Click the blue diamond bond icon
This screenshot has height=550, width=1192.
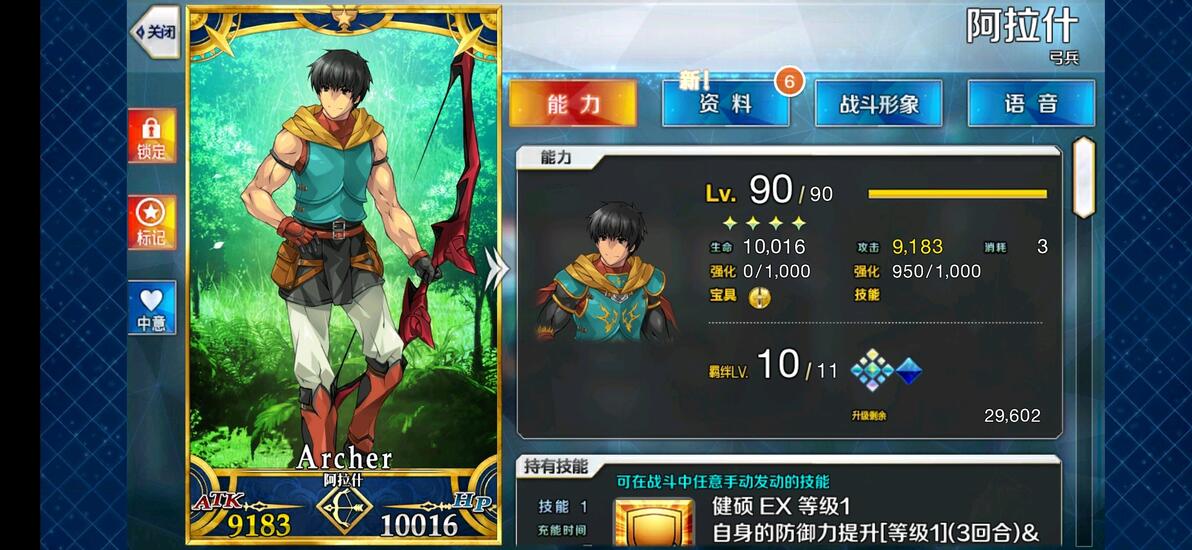coord(908,371)
